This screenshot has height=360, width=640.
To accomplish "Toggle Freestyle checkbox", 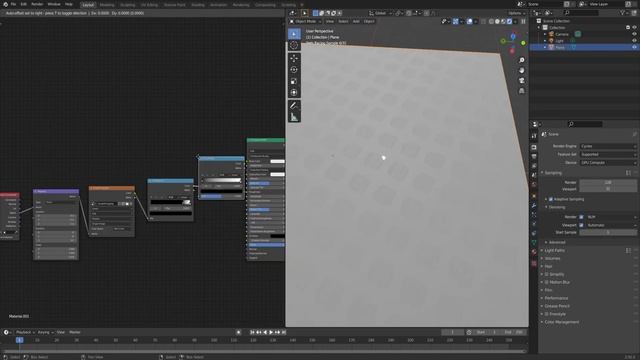I will click(x=547, y=314).
